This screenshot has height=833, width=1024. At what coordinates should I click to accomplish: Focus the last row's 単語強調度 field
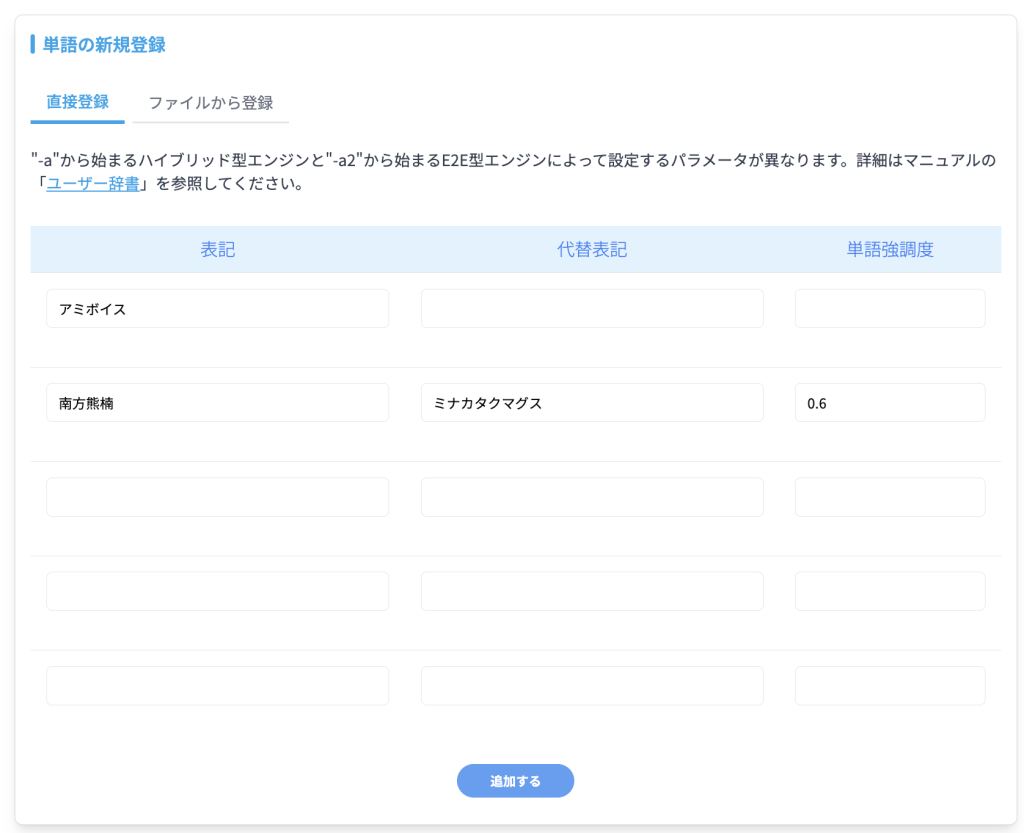pos(889,686)
